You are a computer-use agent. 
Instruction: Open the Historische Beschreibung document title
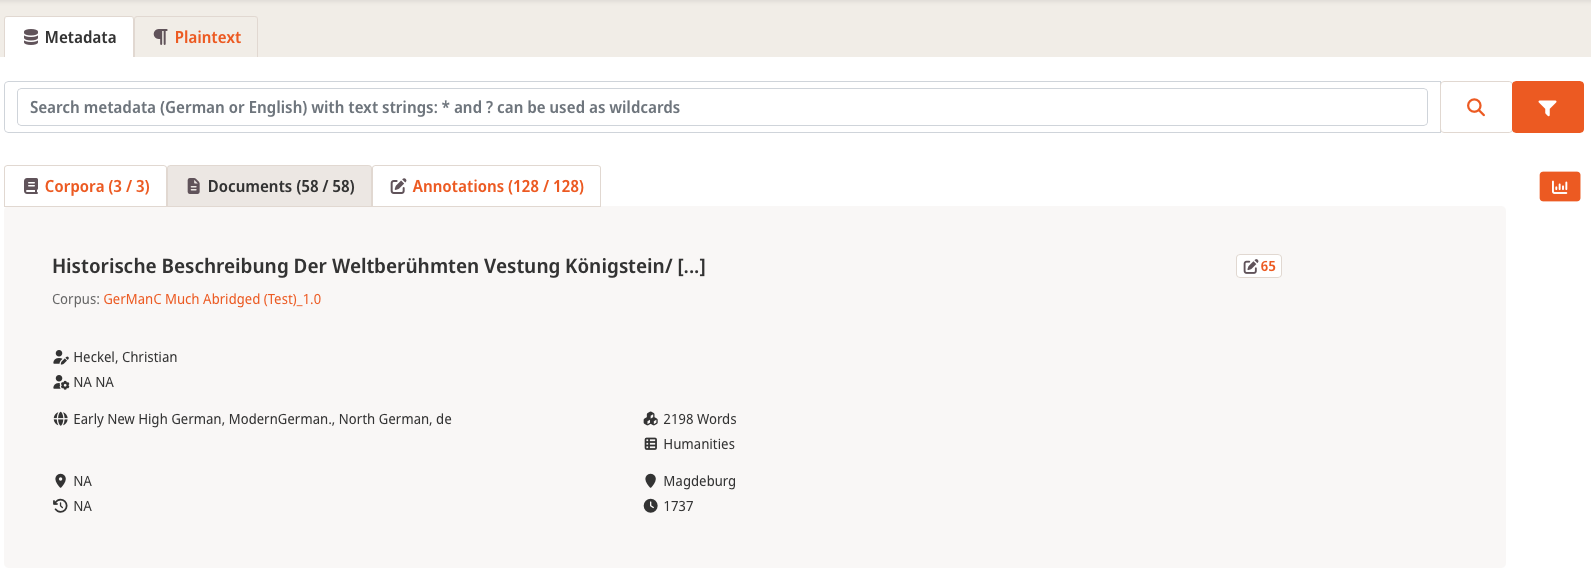[x=379, y=266]
